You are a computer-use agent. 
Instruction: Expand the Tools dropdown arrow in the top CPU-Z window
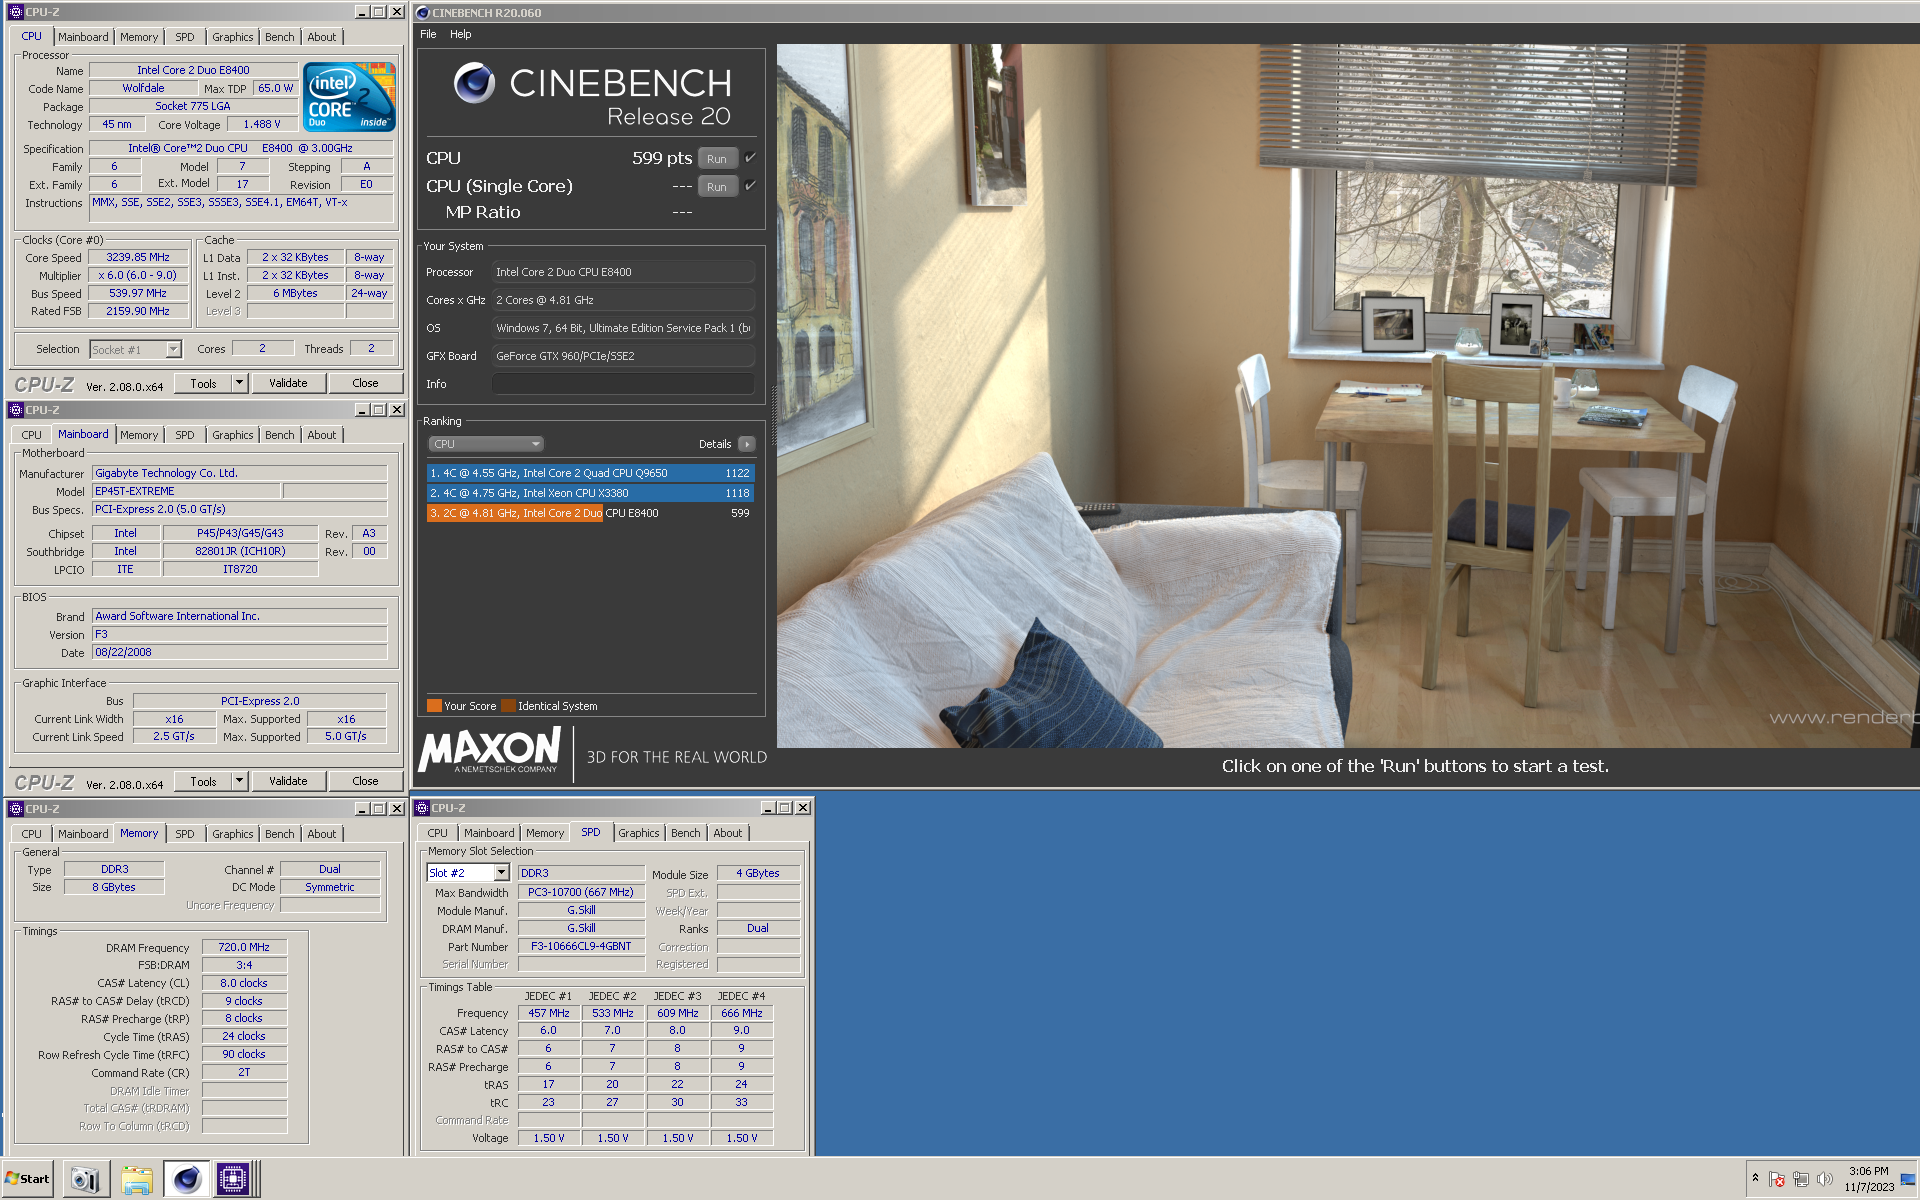pyautogui.click(x=239, y=383)
